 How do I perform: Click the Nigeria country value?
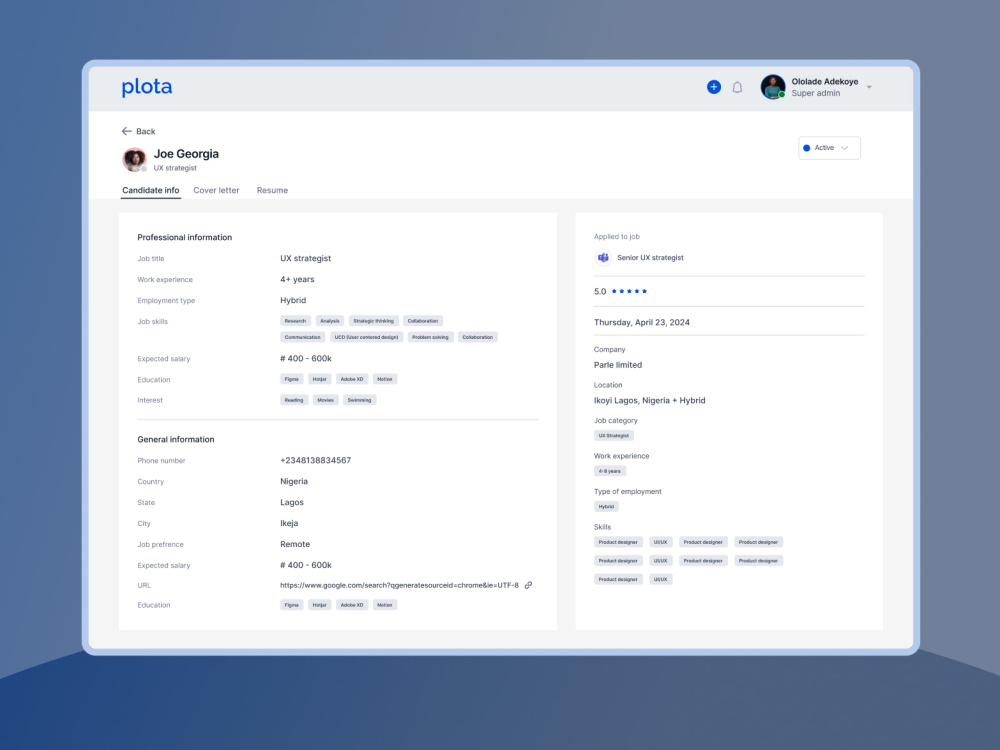pyautogui.click(x=294, y=482)
